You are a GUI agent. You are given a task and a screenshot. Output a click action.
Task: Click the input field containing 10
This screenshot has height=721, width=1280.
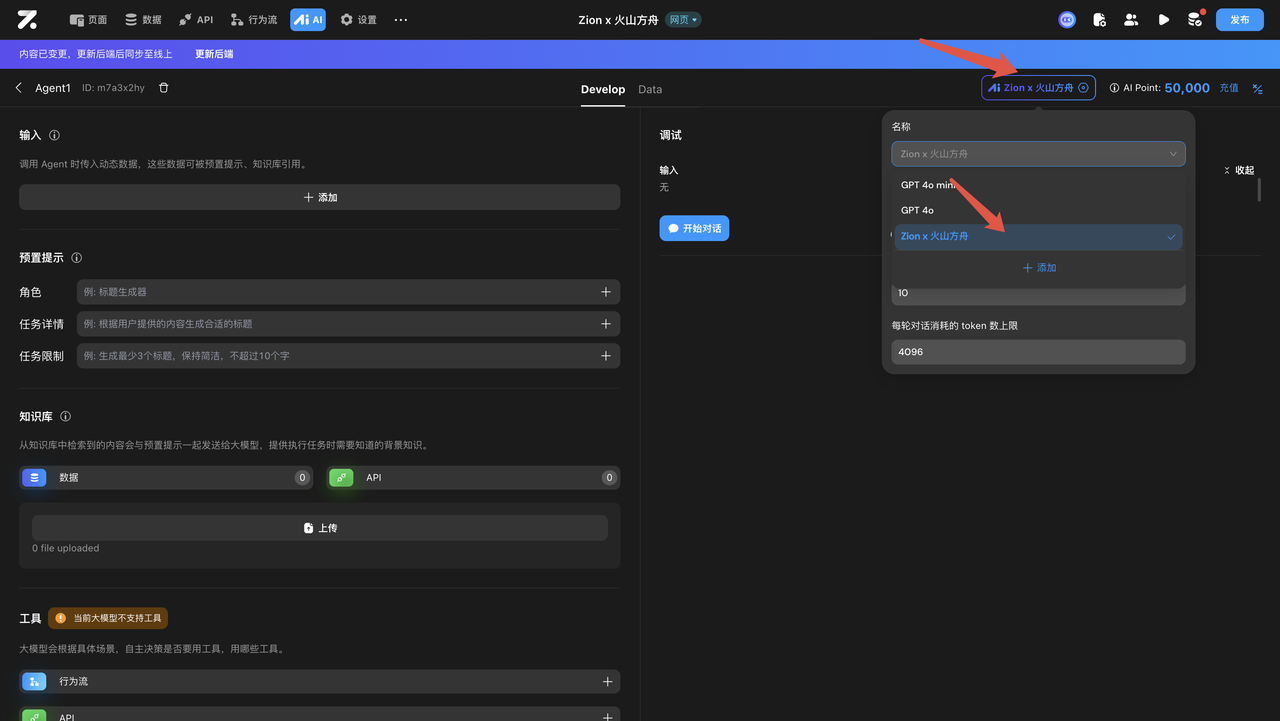(x=1038, y=294)
